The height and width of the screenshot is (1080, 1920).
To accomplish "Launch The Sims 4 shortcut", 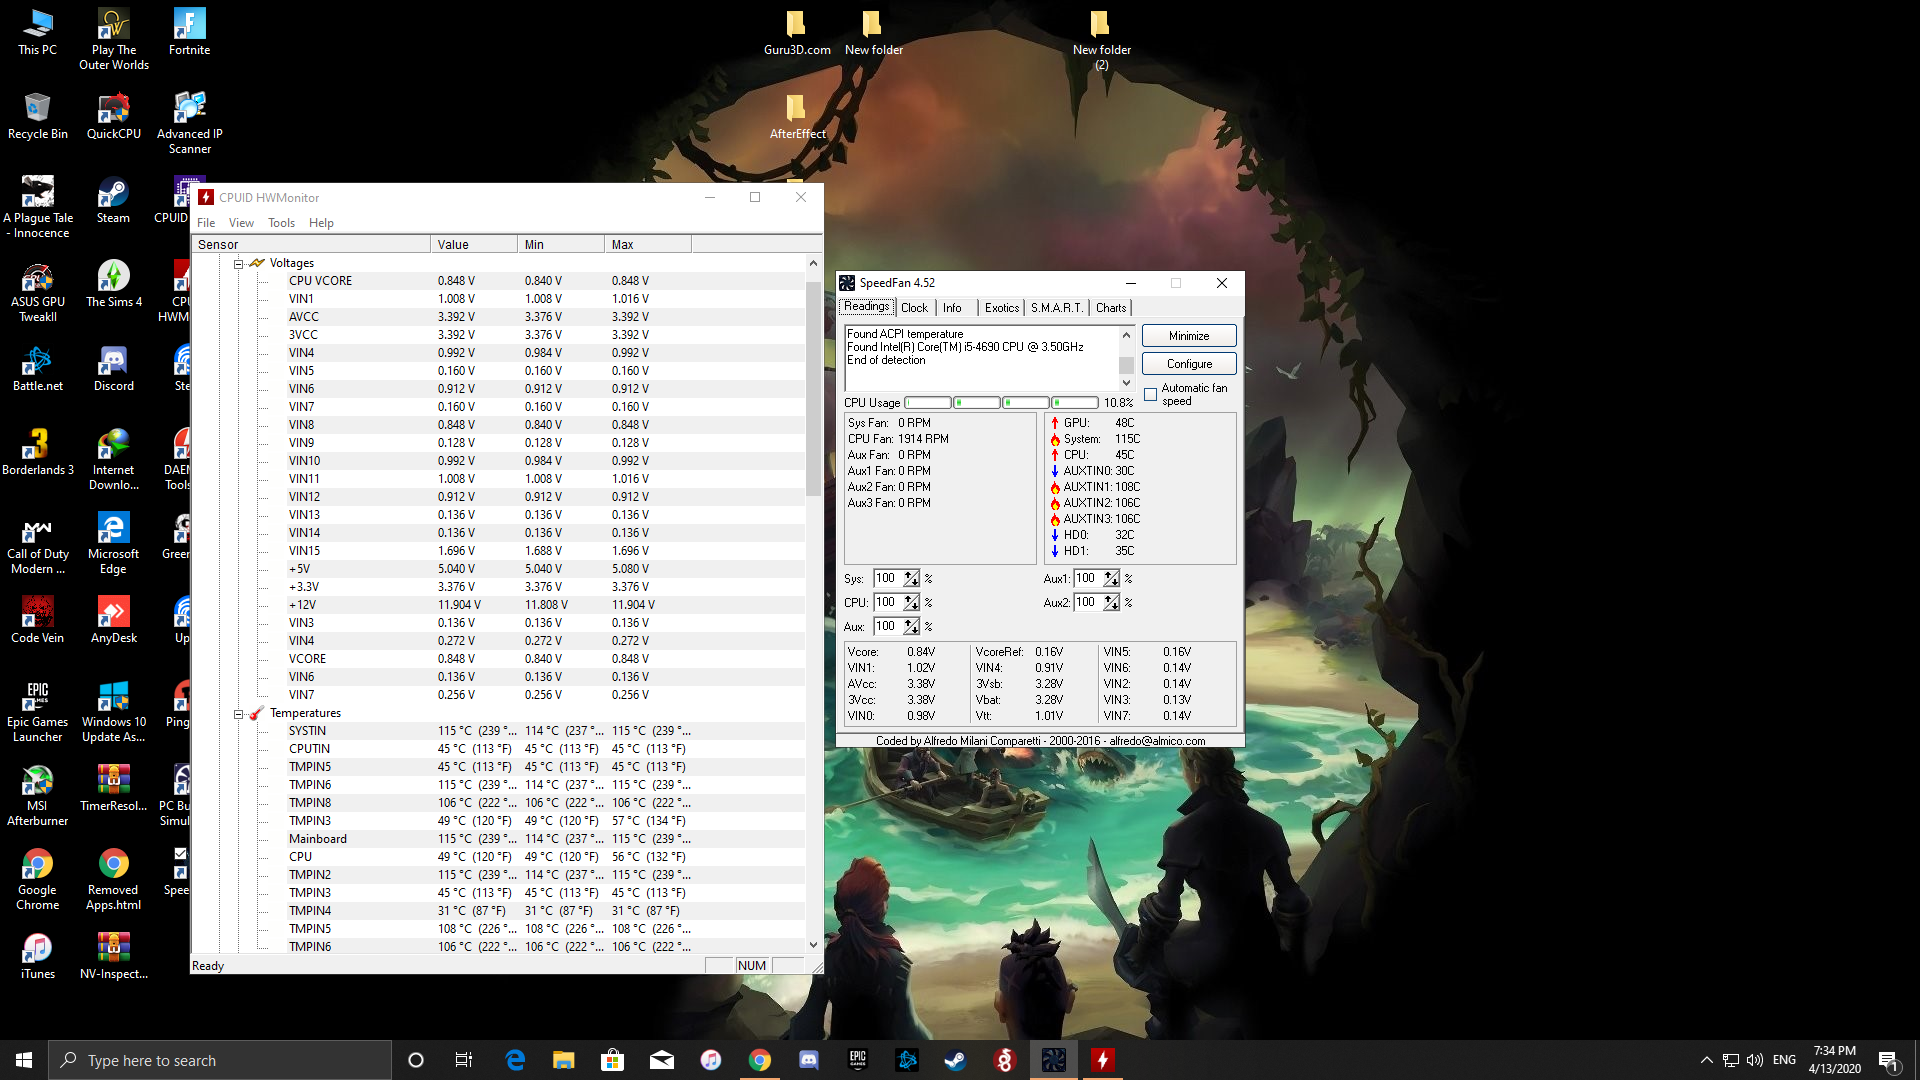I will pyautogui.click(x=114, y=284).
